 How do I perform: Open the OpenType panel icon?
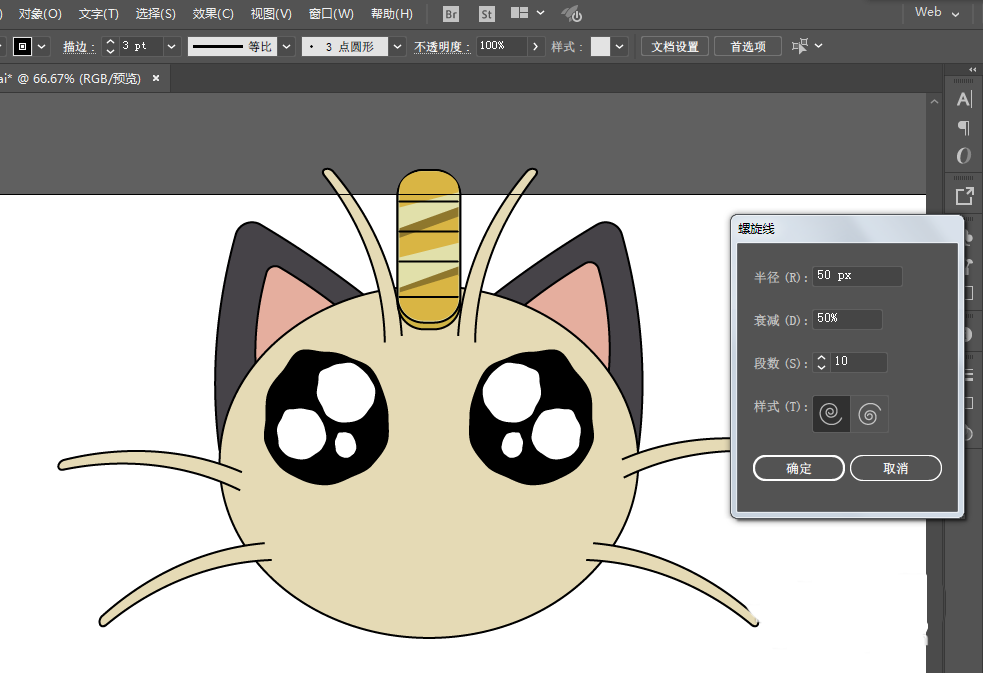(963, 155)
